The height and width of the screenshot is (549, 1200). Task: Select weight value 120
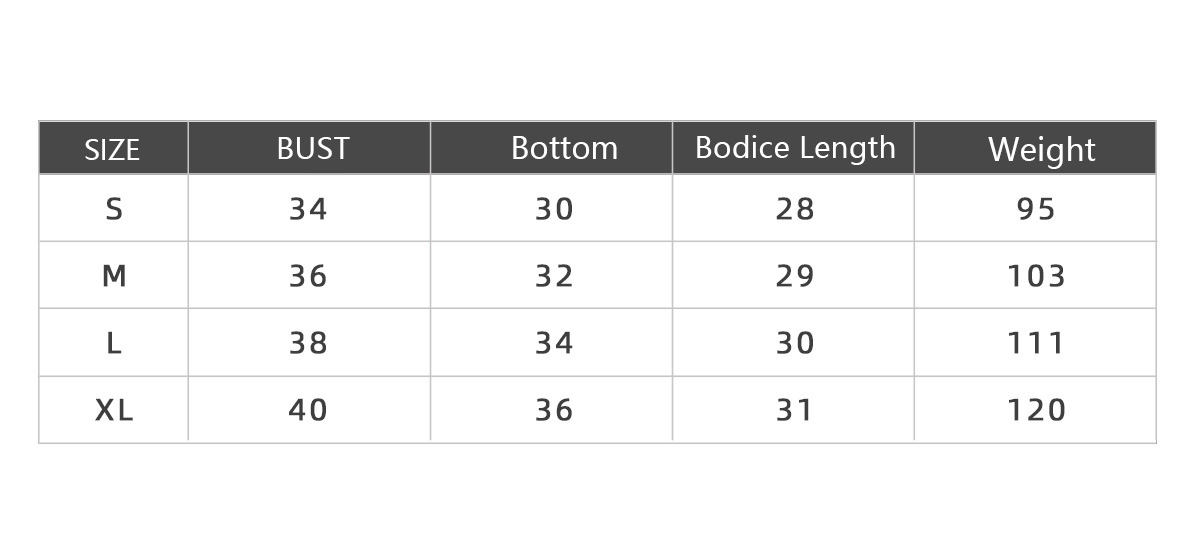click(x=1036, y=410)
